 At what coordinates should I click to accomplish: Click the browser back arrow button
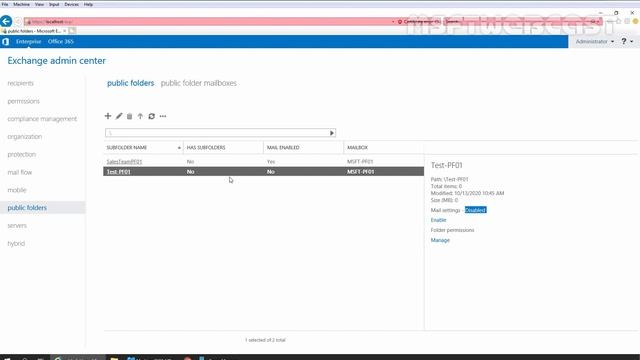pyautogui.click(x=6, y=21)
